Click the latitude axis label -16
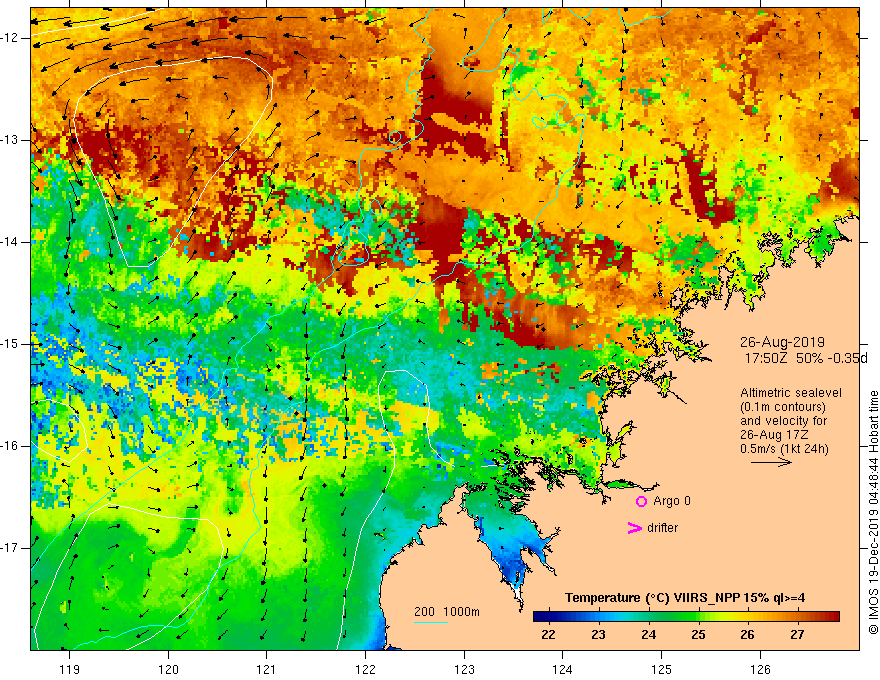The height and width of the screenshot is (680, 880). click(11, 446)
